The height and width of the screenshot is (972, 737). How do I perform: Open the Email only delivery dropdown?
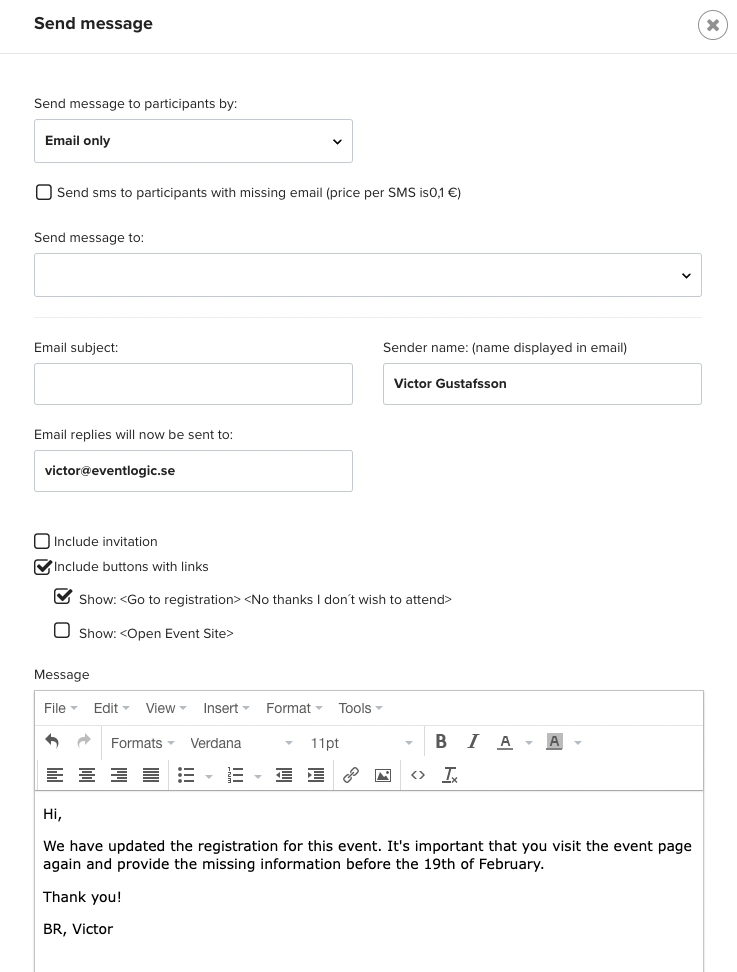pos(193,141)
